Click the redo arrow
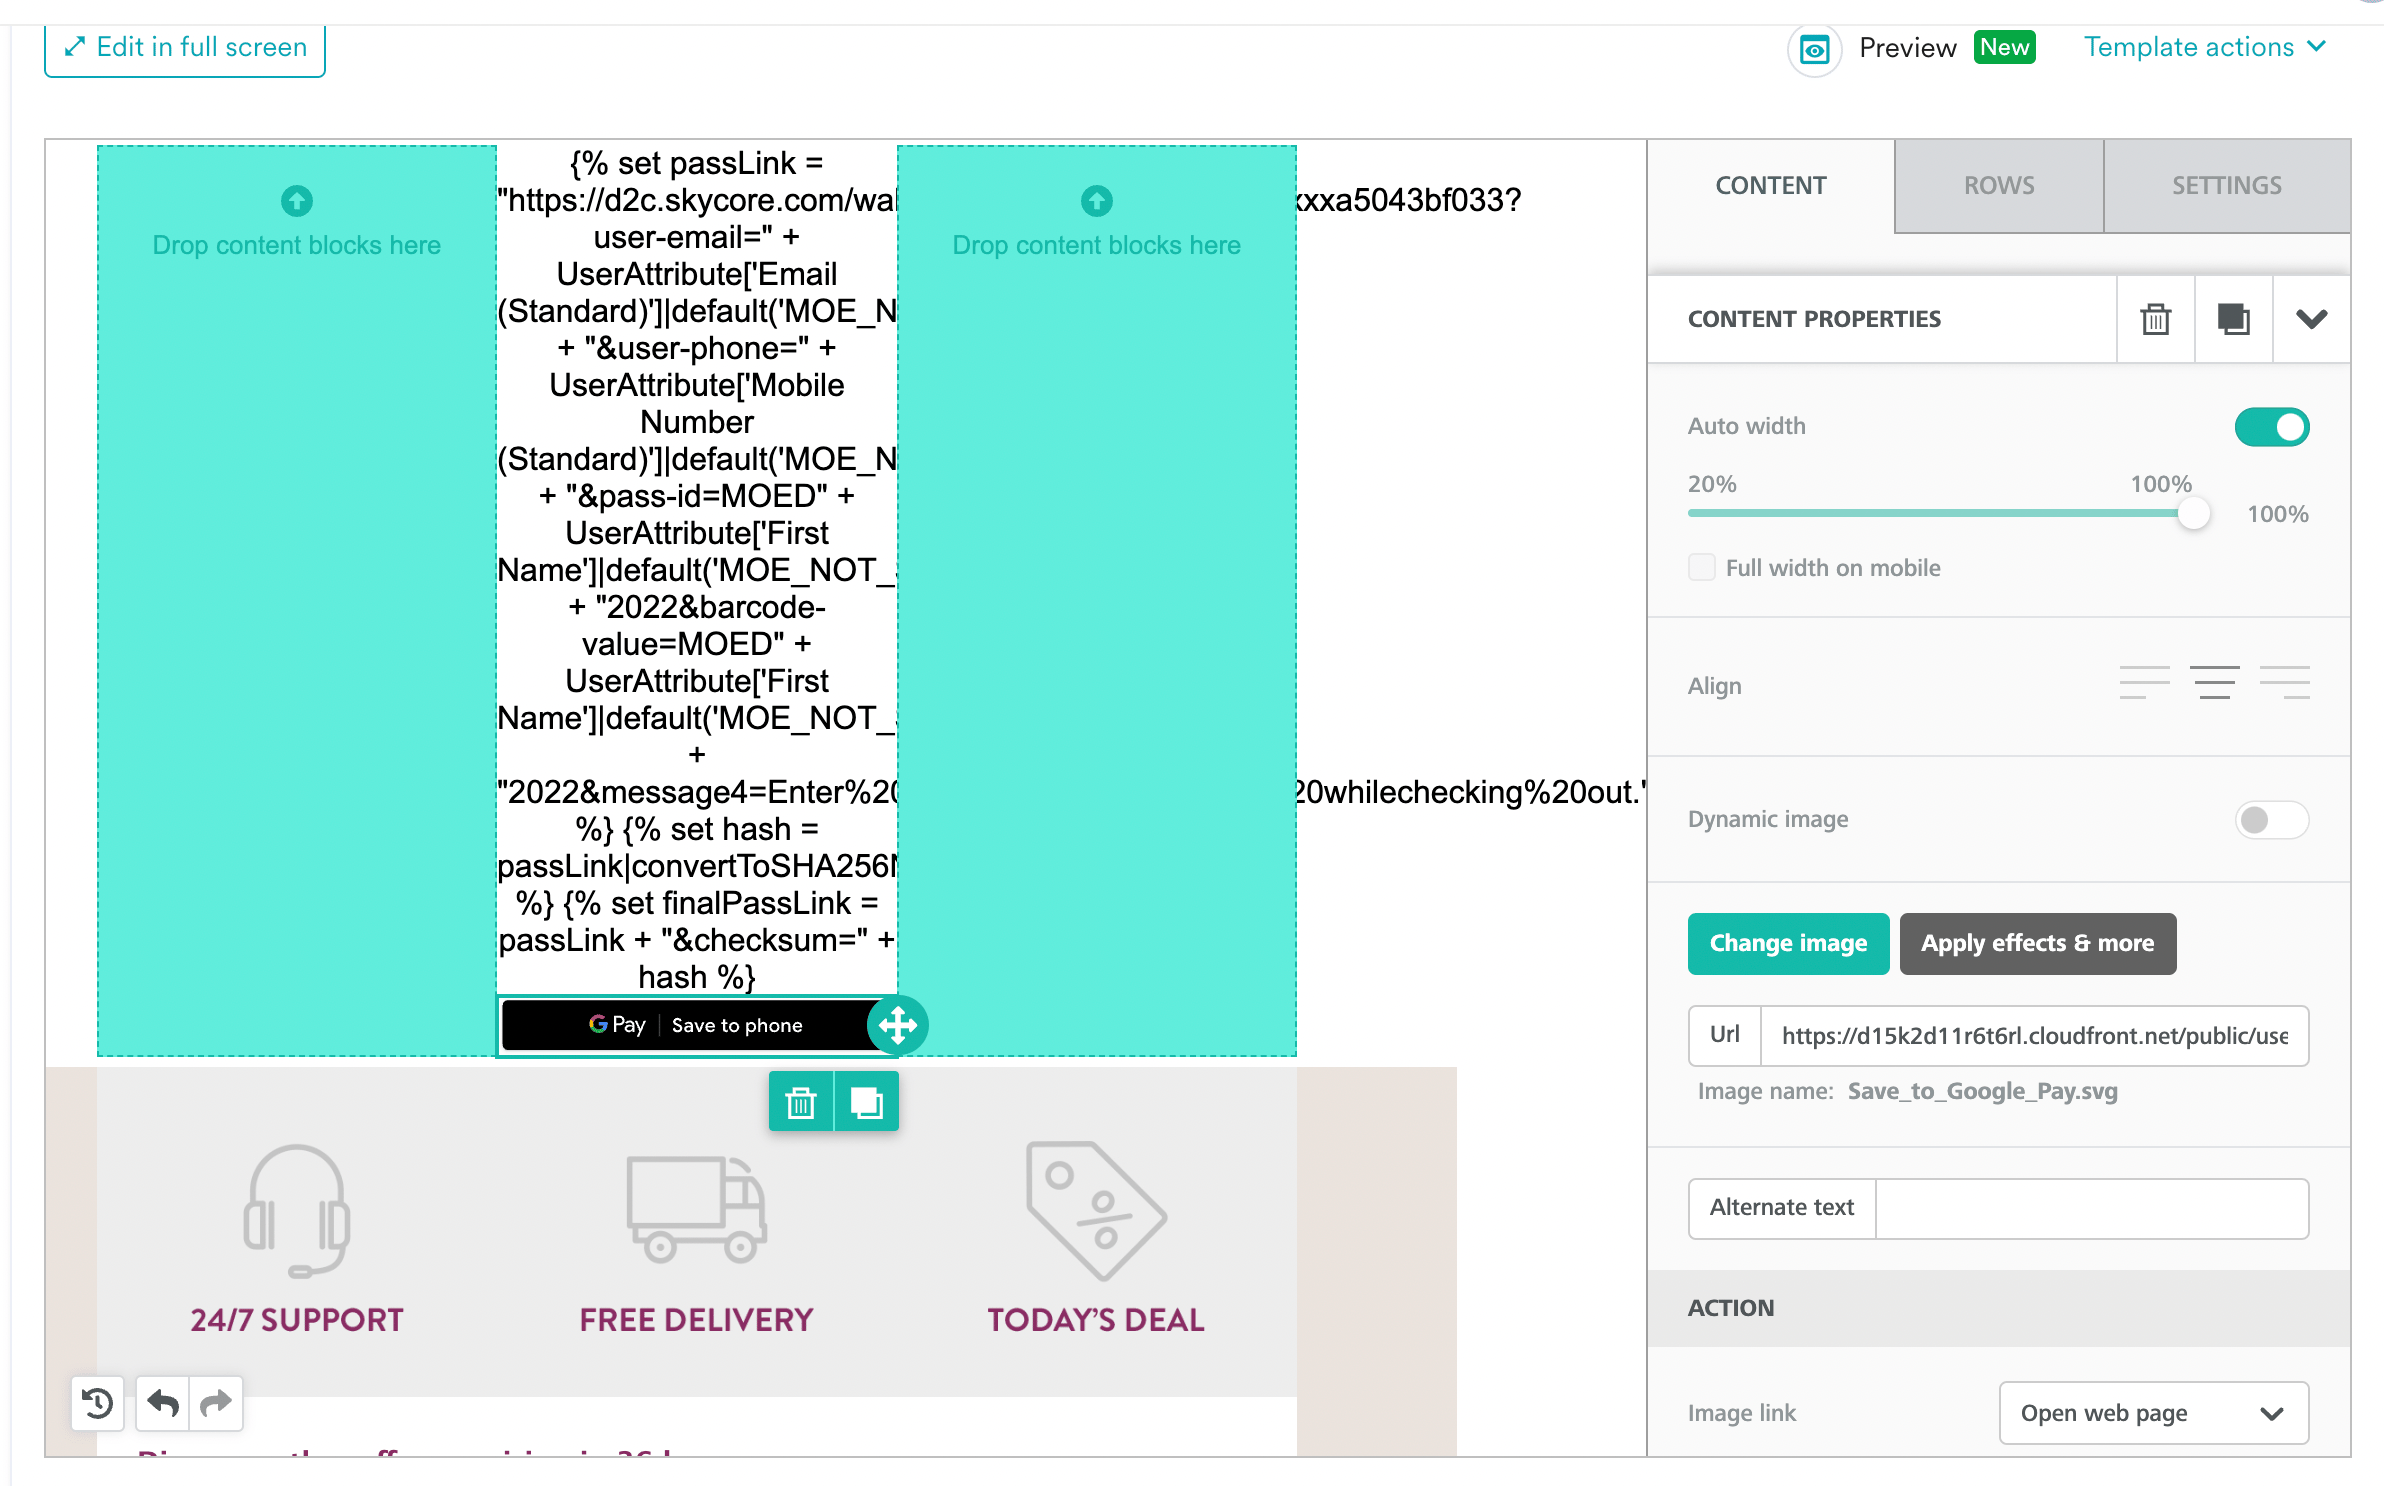Viewport: 2384px width, 1486px height. click(x=215, y=1404)
